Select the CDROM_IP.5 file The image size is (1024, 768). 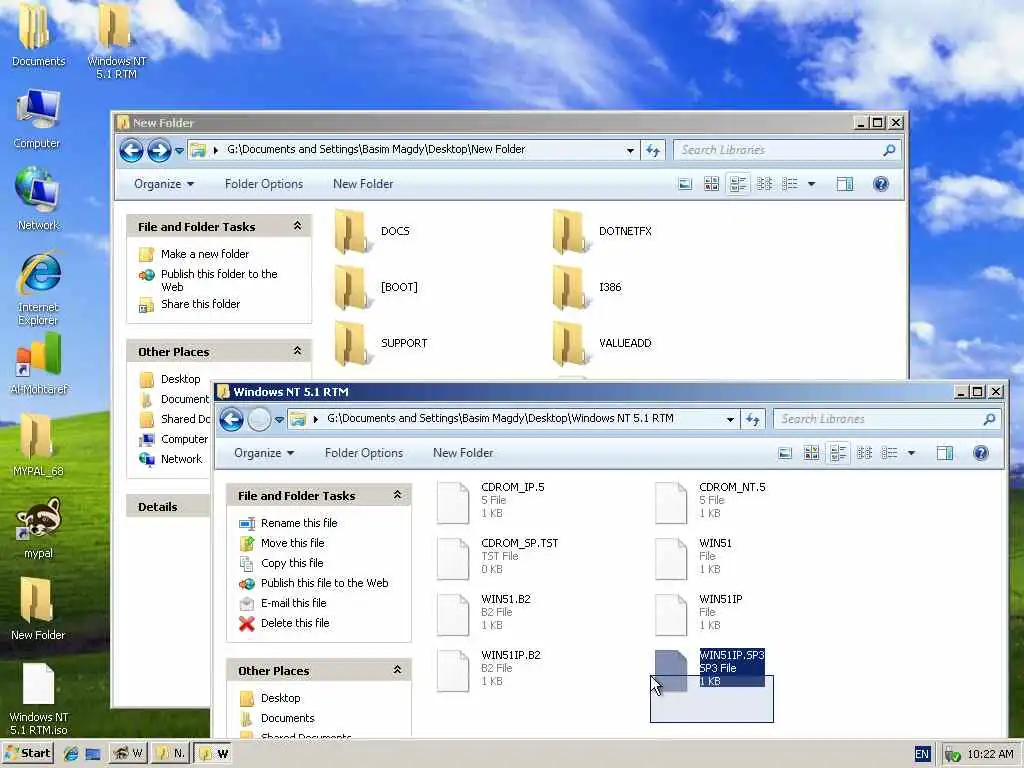[x=491, y=501]
